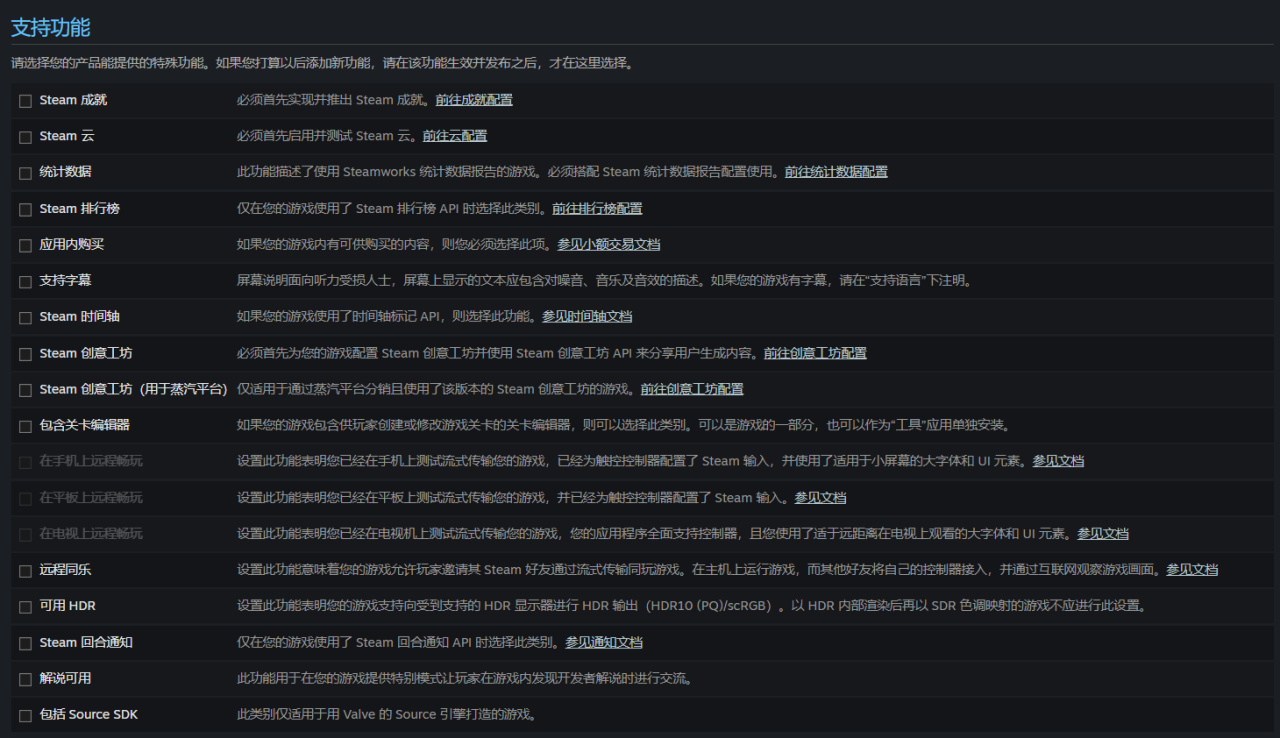Tick the Steam 创意工坊（用于蒸汽平台）checkbox

[x=25, y=390]
